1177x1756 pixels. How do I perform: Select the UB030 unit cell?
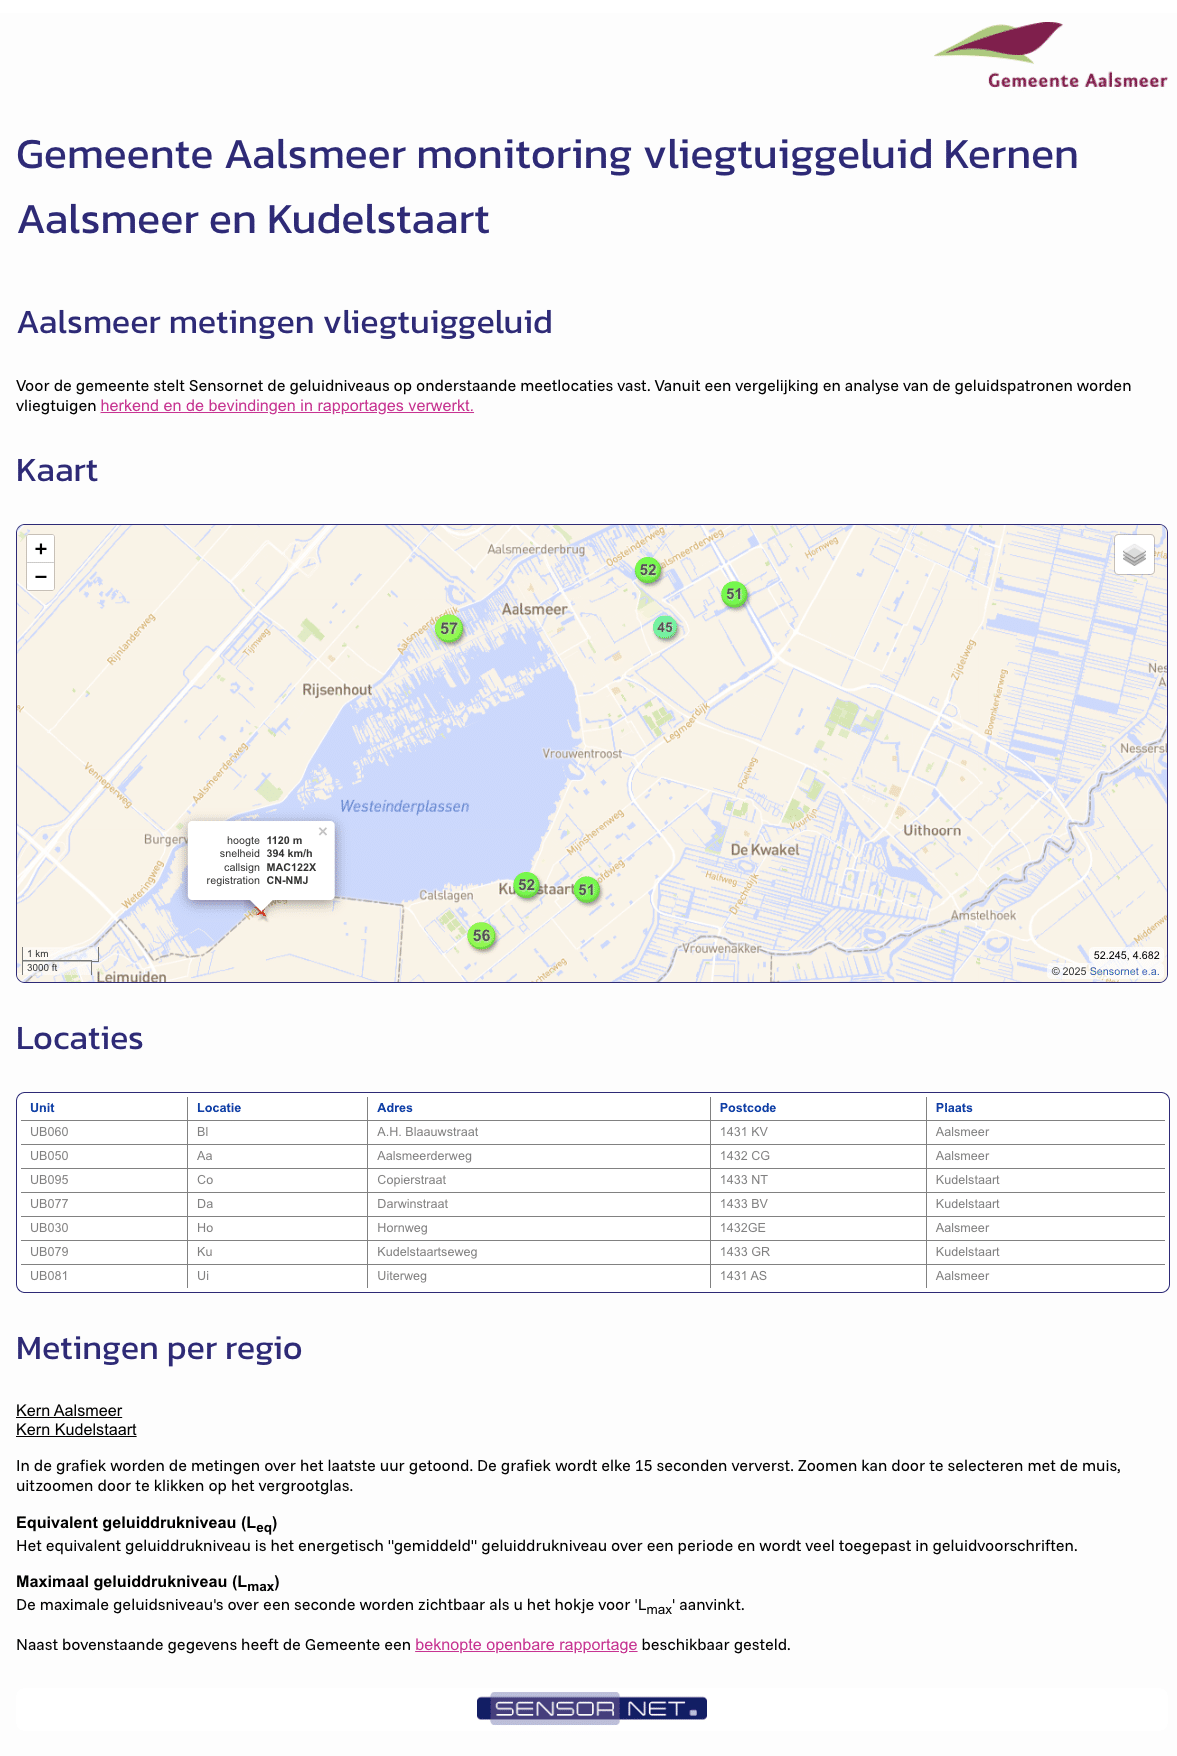click(104, 1228)
